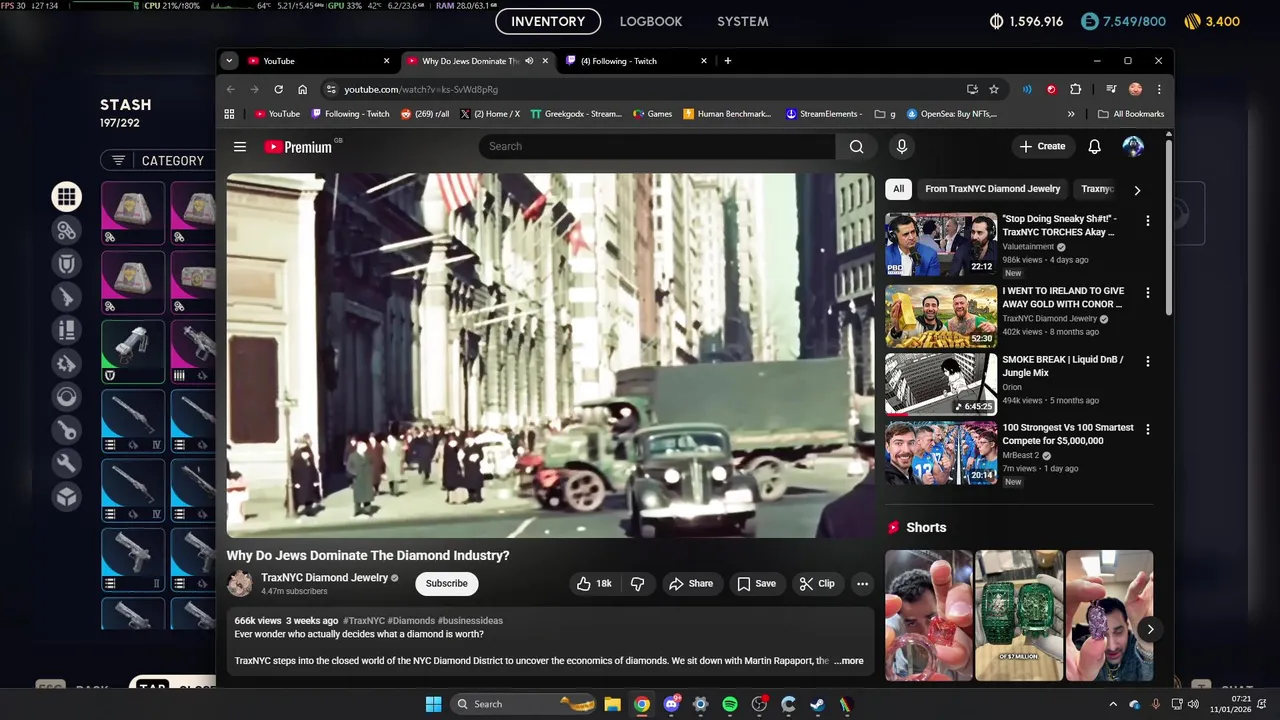1280x720 pixels.
Task: Open Spotify from the taskbar
Action: 730,704
